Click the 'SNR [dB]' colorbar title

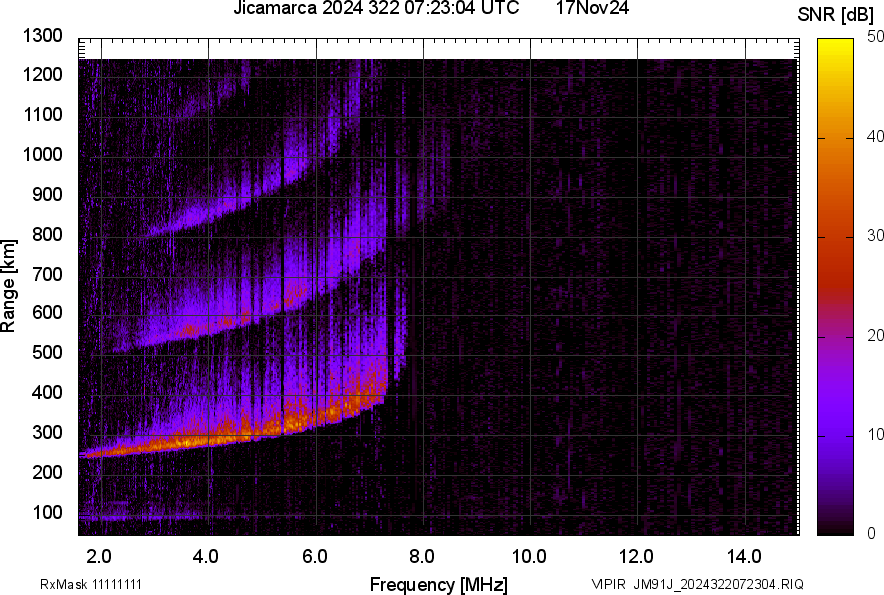836,15
